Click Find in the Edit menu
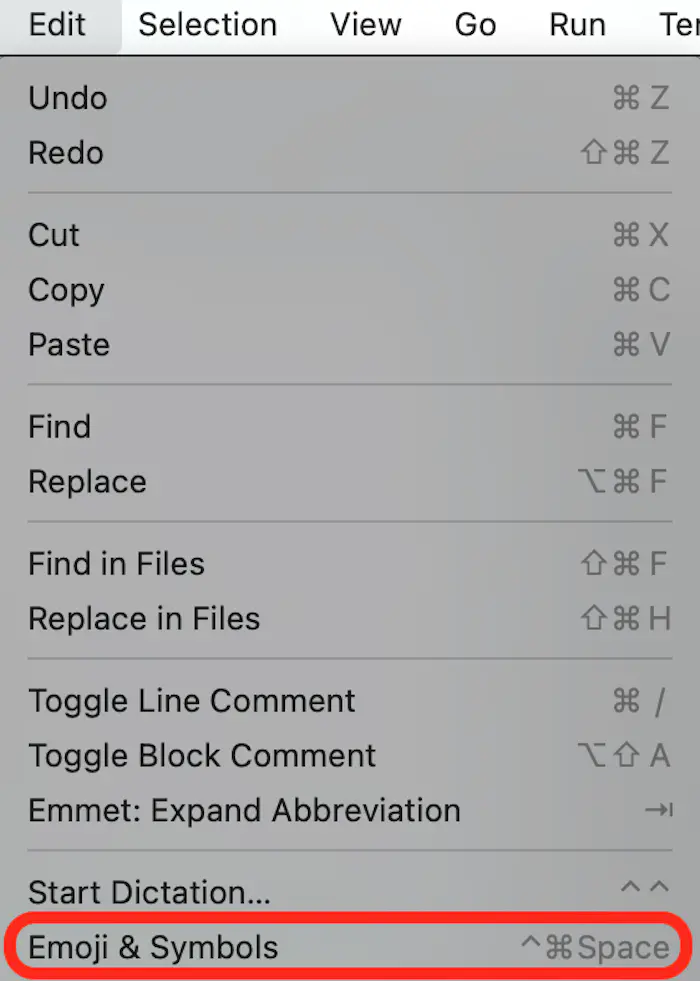Screen dimensions: 700x981 [x=59, y=427]
